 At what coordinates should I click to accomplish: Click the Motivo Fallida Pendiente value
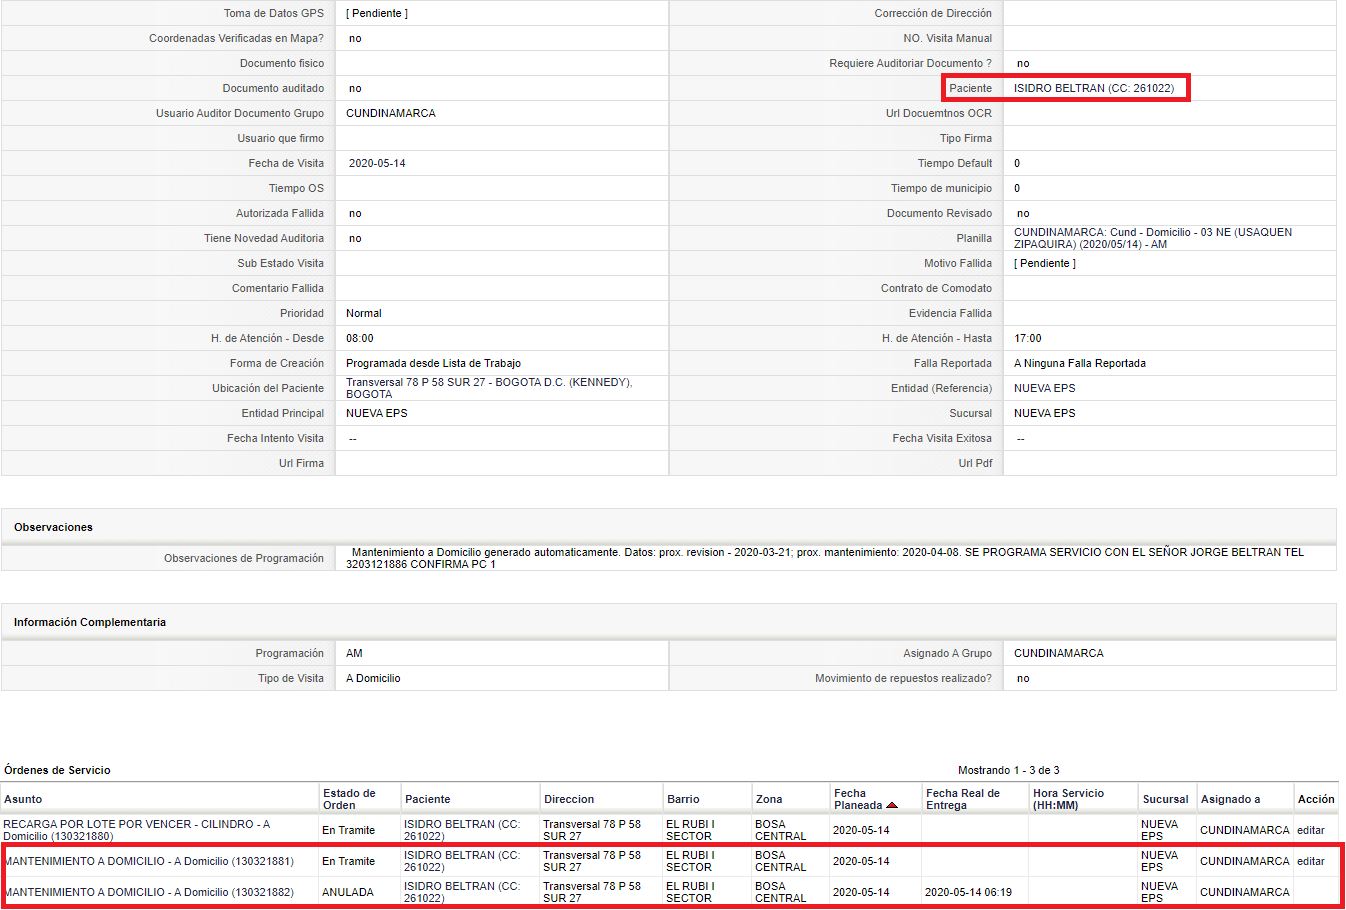(1045, 263)
